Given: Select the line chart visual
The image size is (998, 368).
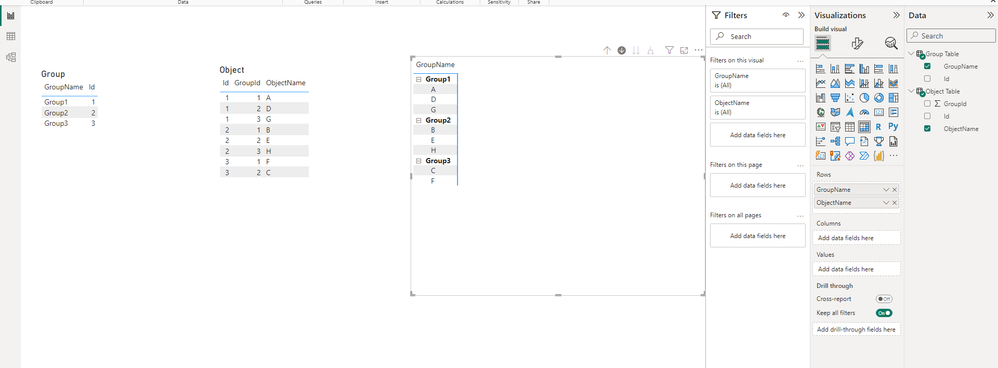Looking at the screenshot, I should (x=820, y=83).
